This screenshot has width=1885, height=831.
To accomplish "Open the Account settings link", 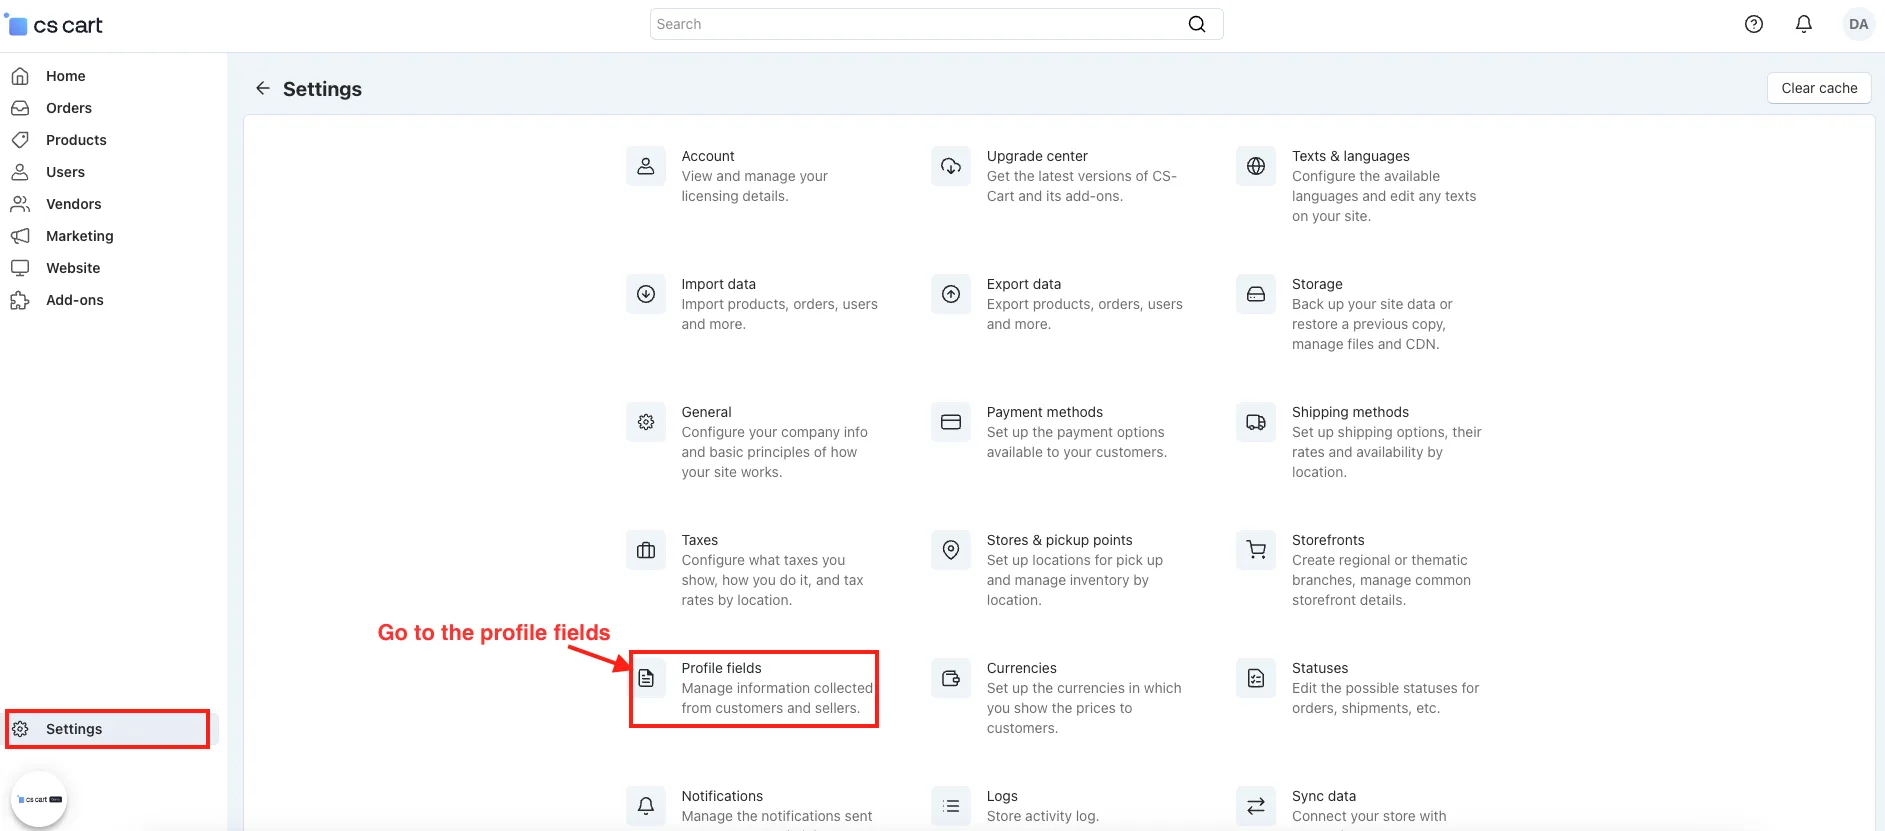I will 708,156.
